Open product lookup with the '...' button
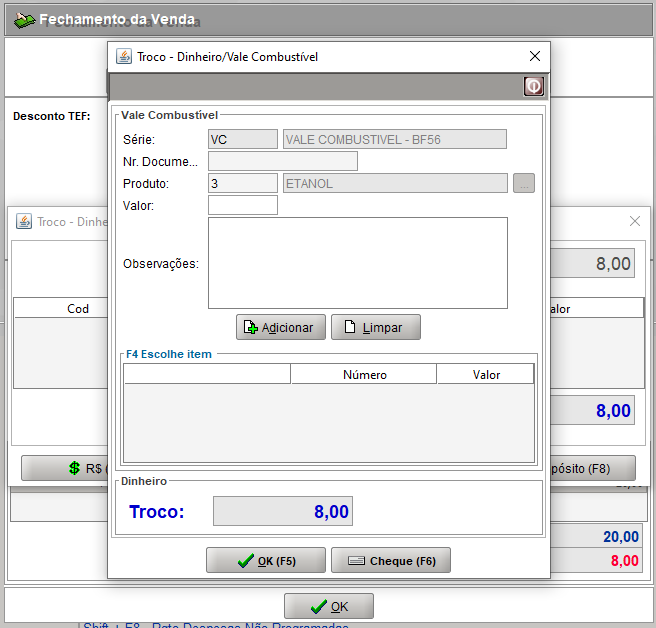 point(524,183)
